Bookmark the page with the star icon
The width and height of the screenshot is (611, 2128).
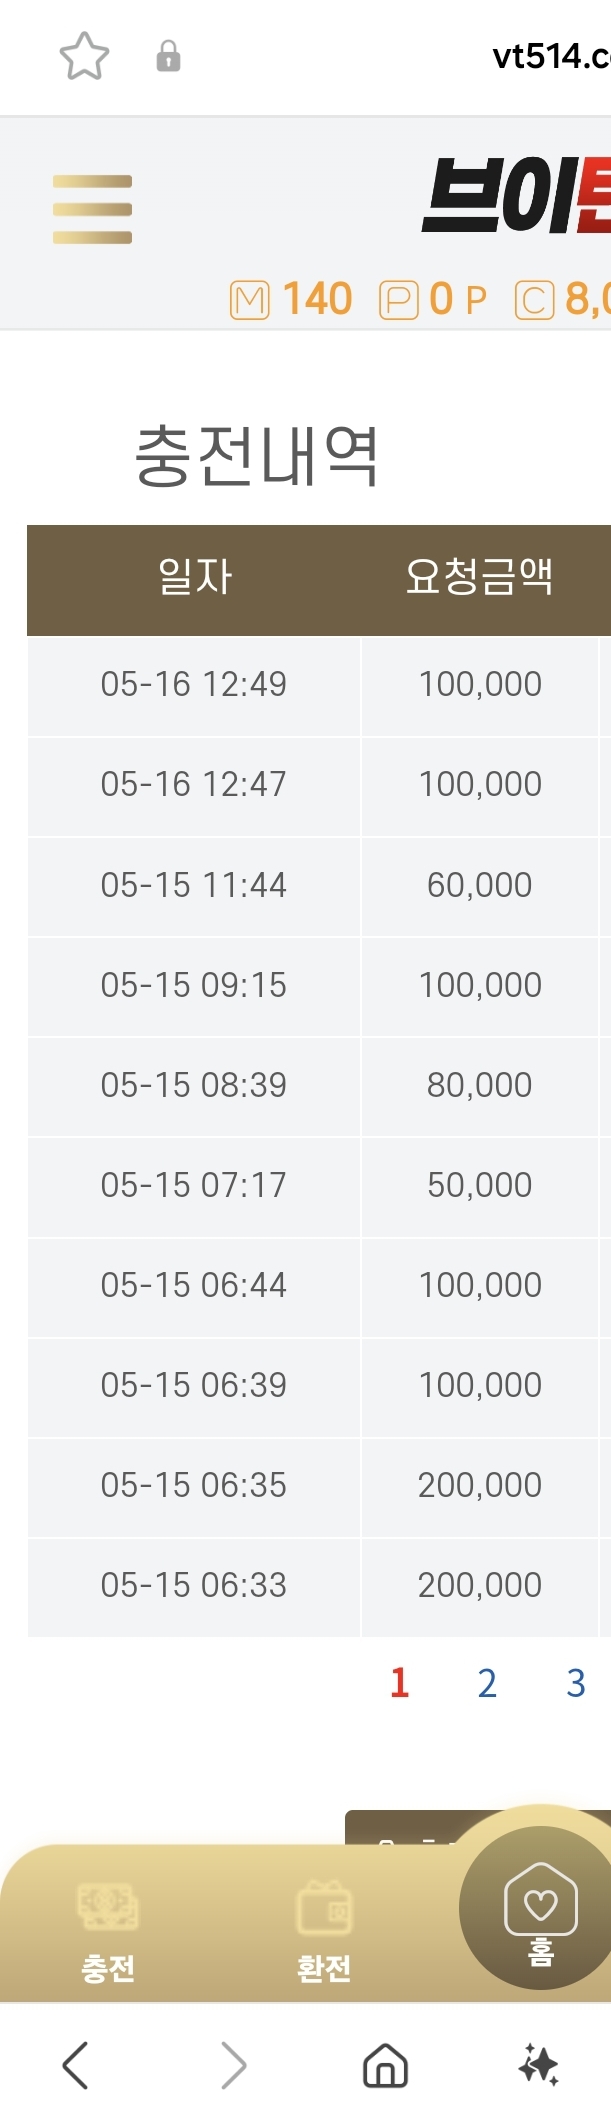(x=84, y=56)
